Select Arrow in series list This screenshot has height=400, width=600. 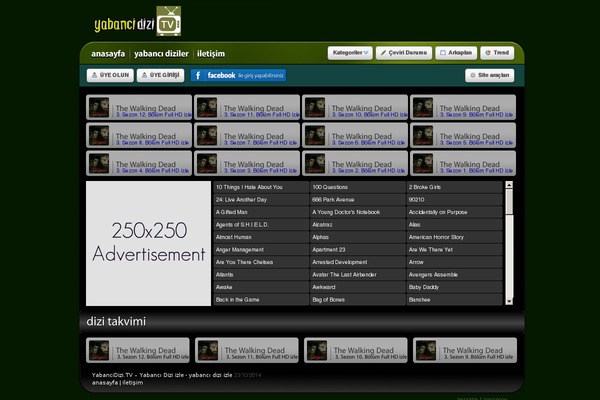point(454,262)
